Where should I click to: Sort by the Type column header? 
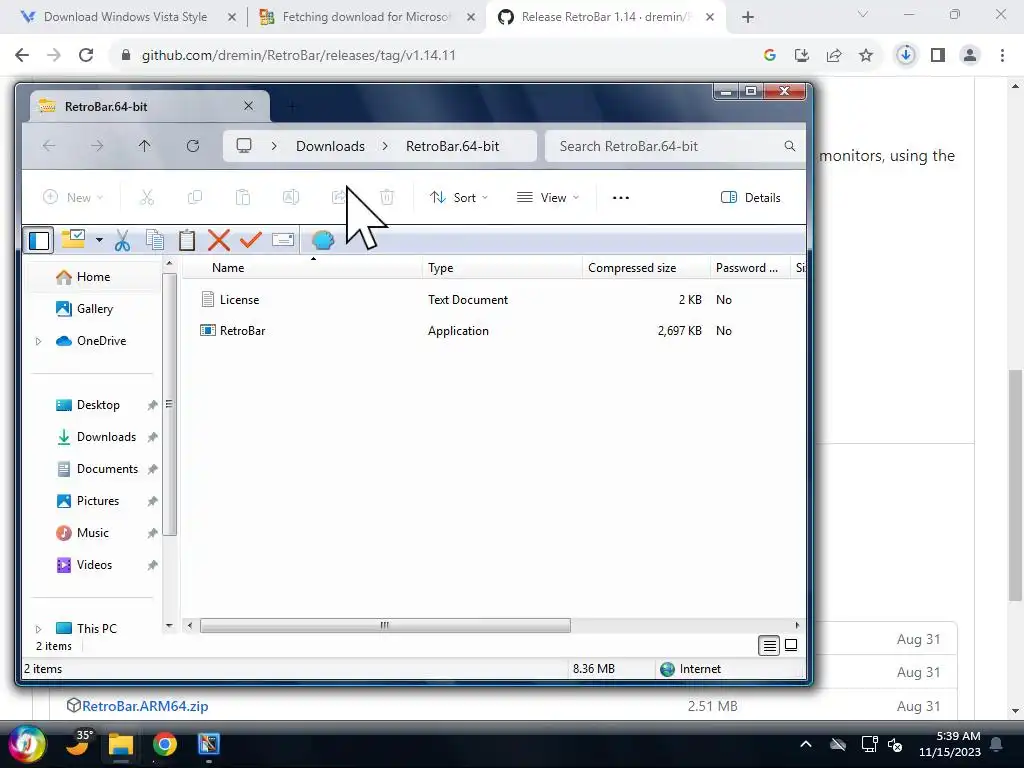pos(502,268)
